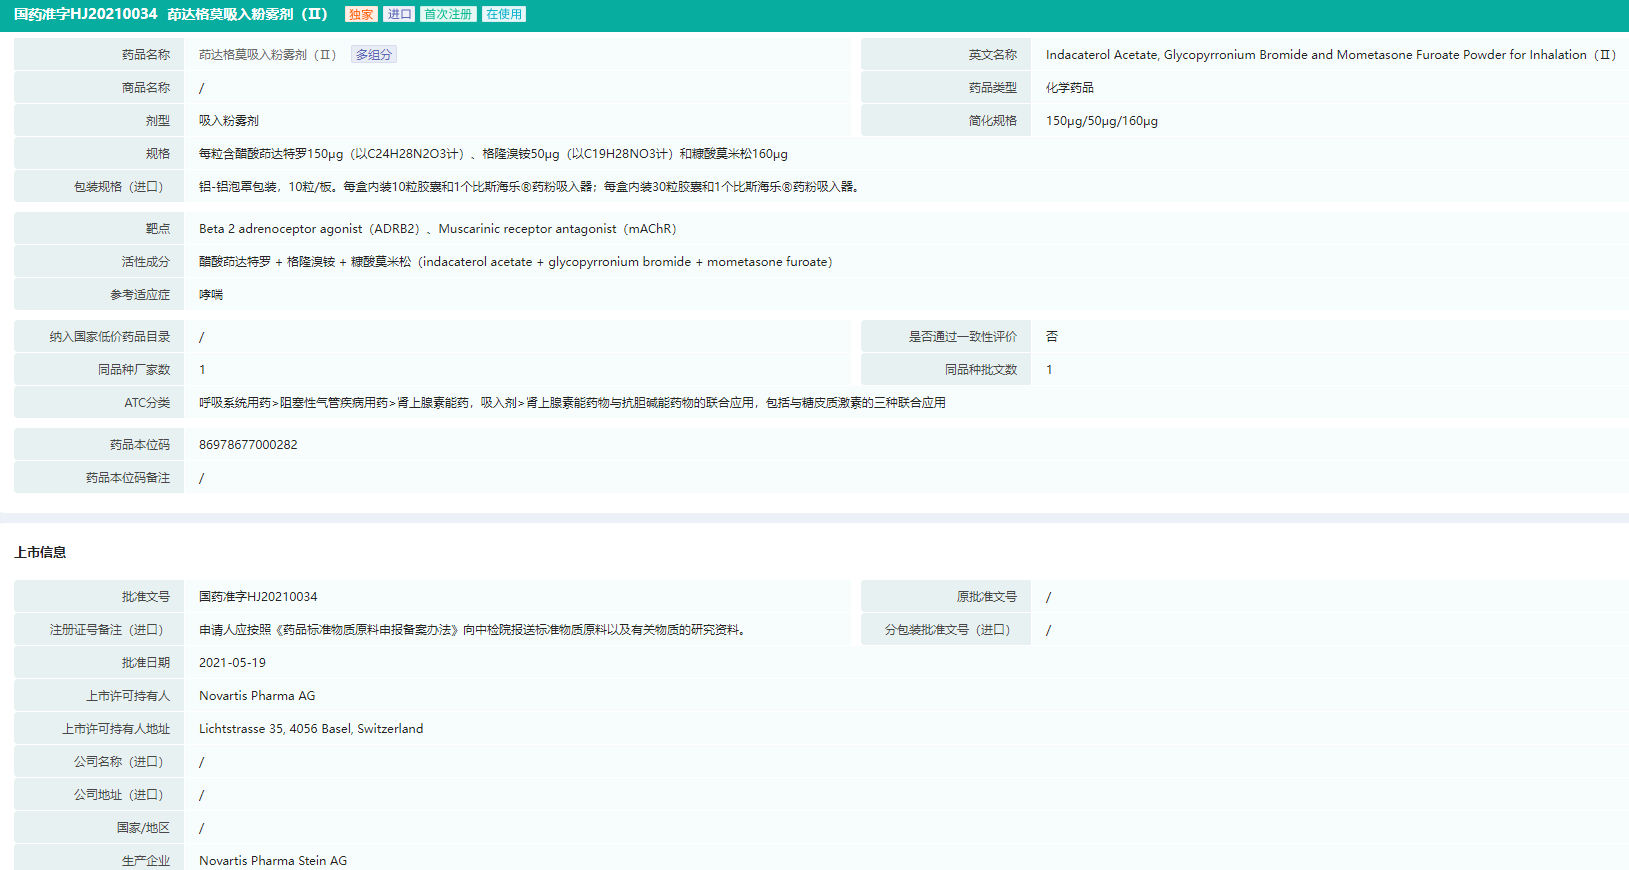Select the 批准日期 field label
Viewport: 1629px width, 870px height.
tap(146, 663)
